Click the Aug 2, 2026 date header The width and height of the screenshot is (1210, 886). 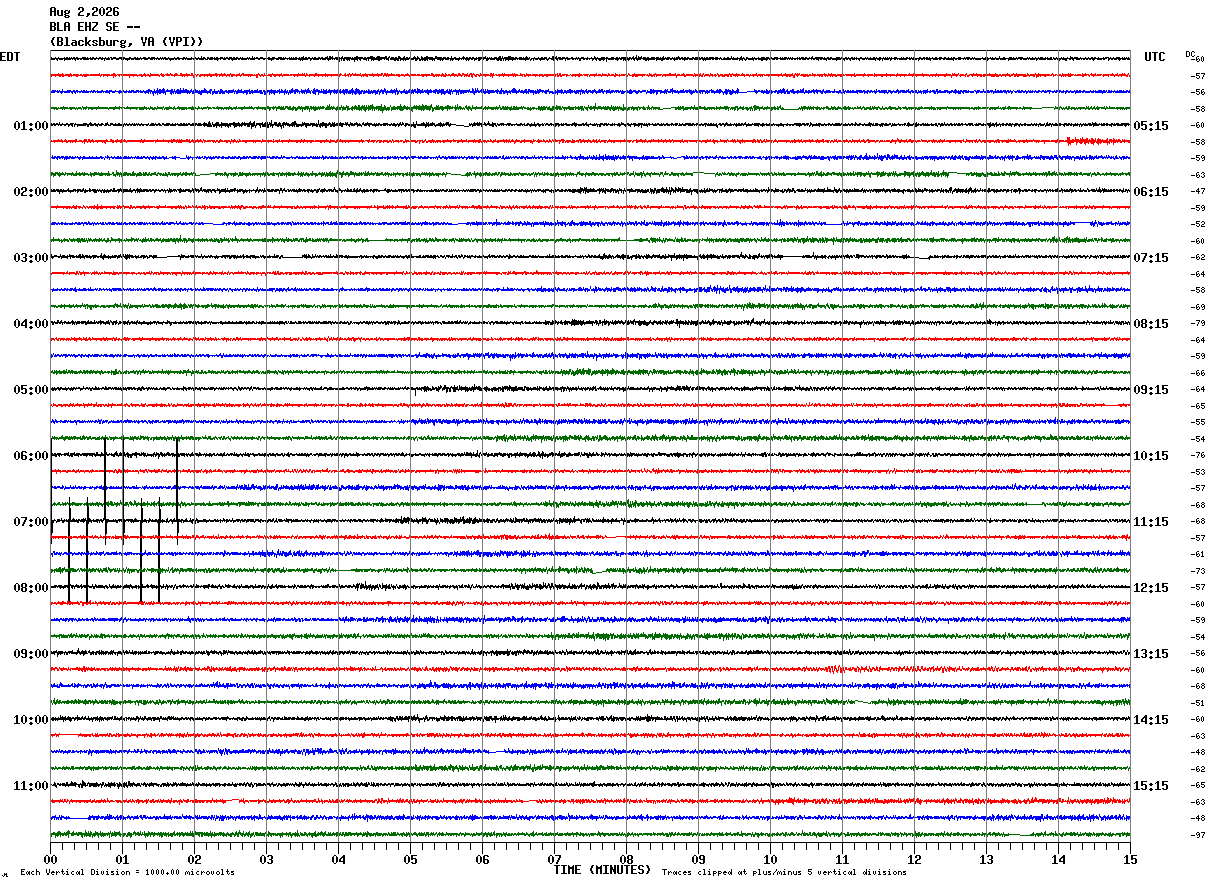pos(84,12)
